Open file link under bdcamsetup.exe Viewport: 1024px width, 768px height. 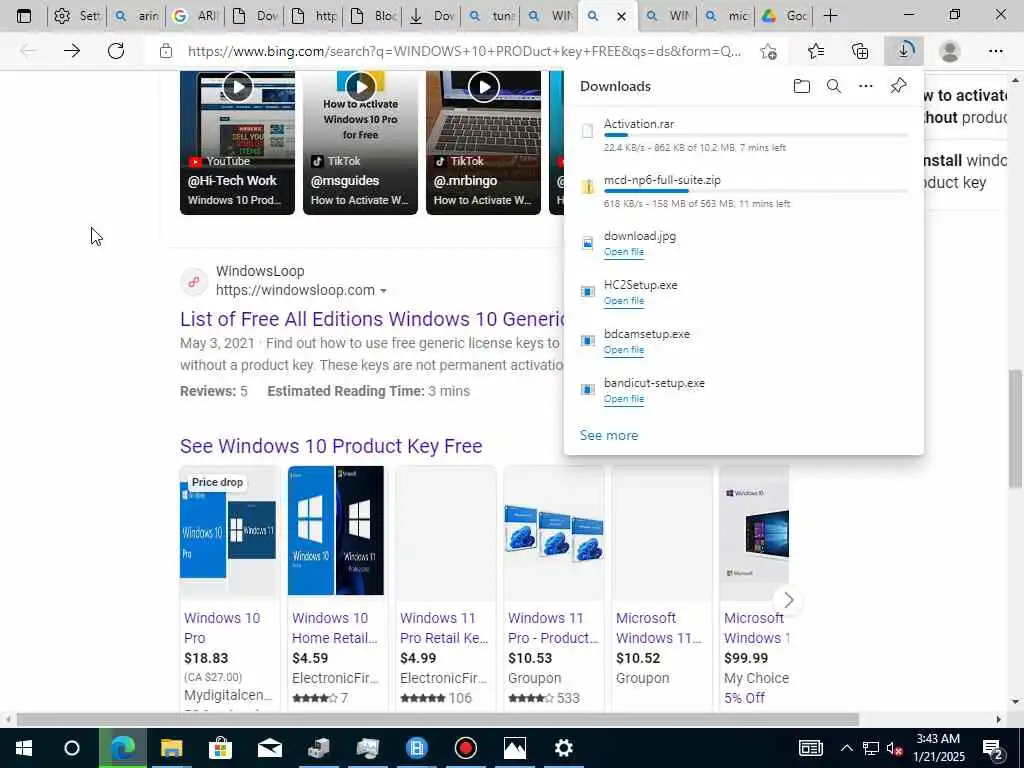624,350
